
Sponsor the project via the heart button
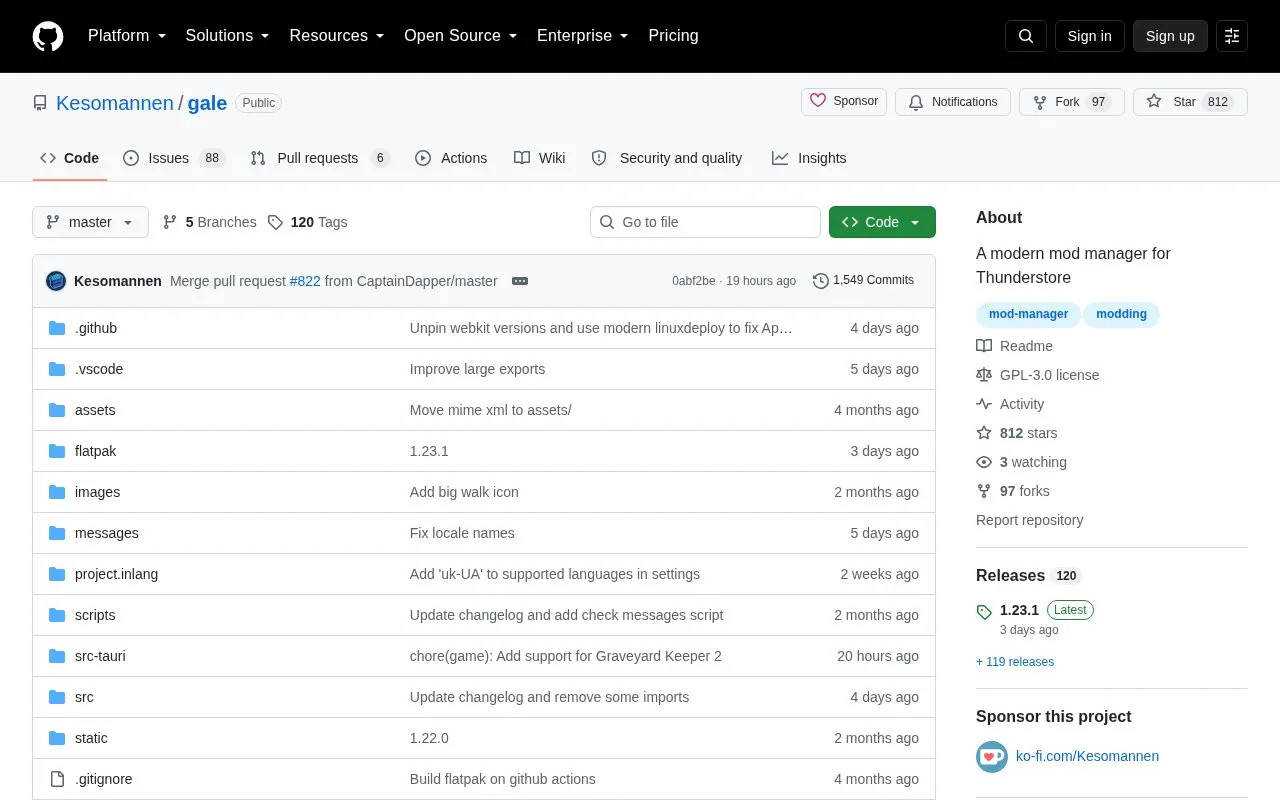coord(844,102)
